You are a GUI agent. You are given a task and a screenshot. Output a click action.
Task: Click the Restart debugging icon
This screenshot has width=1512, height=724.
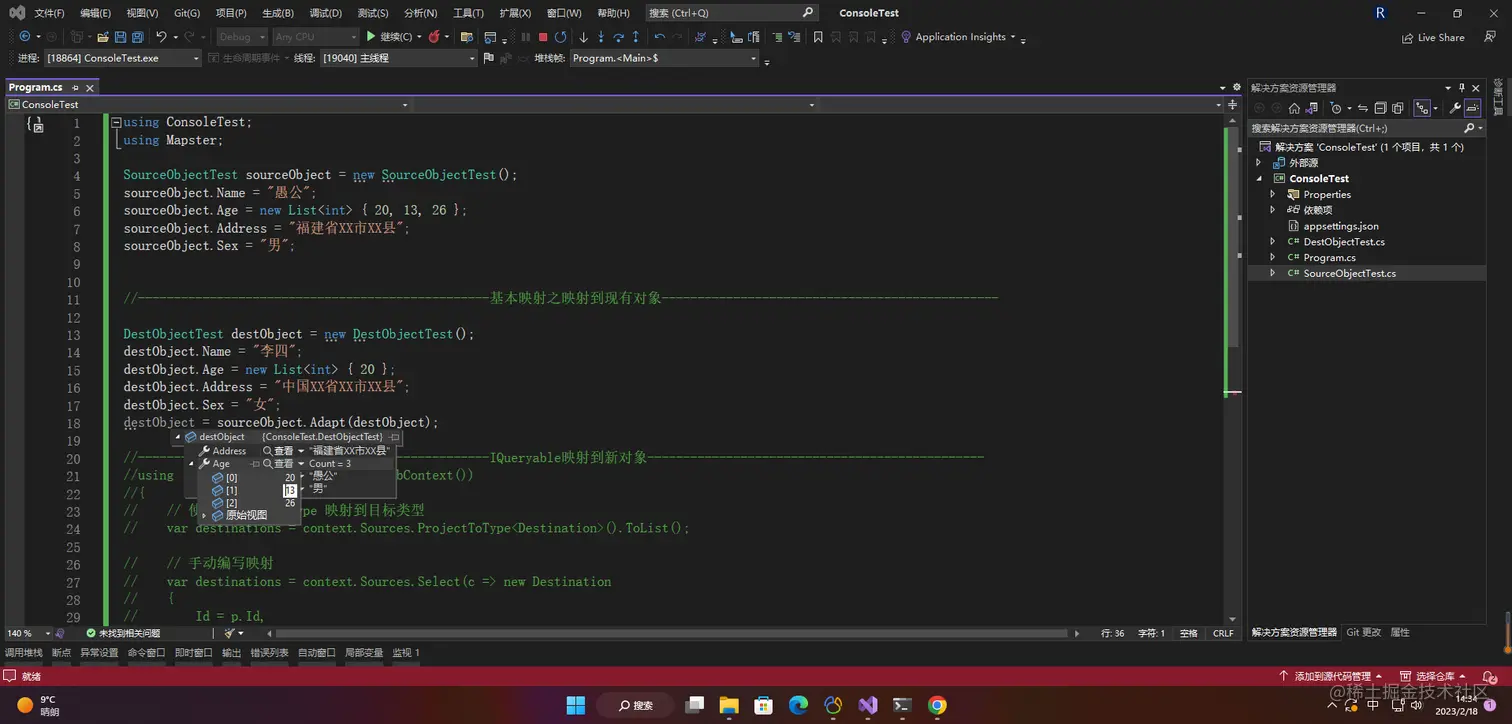coord(559,37)
